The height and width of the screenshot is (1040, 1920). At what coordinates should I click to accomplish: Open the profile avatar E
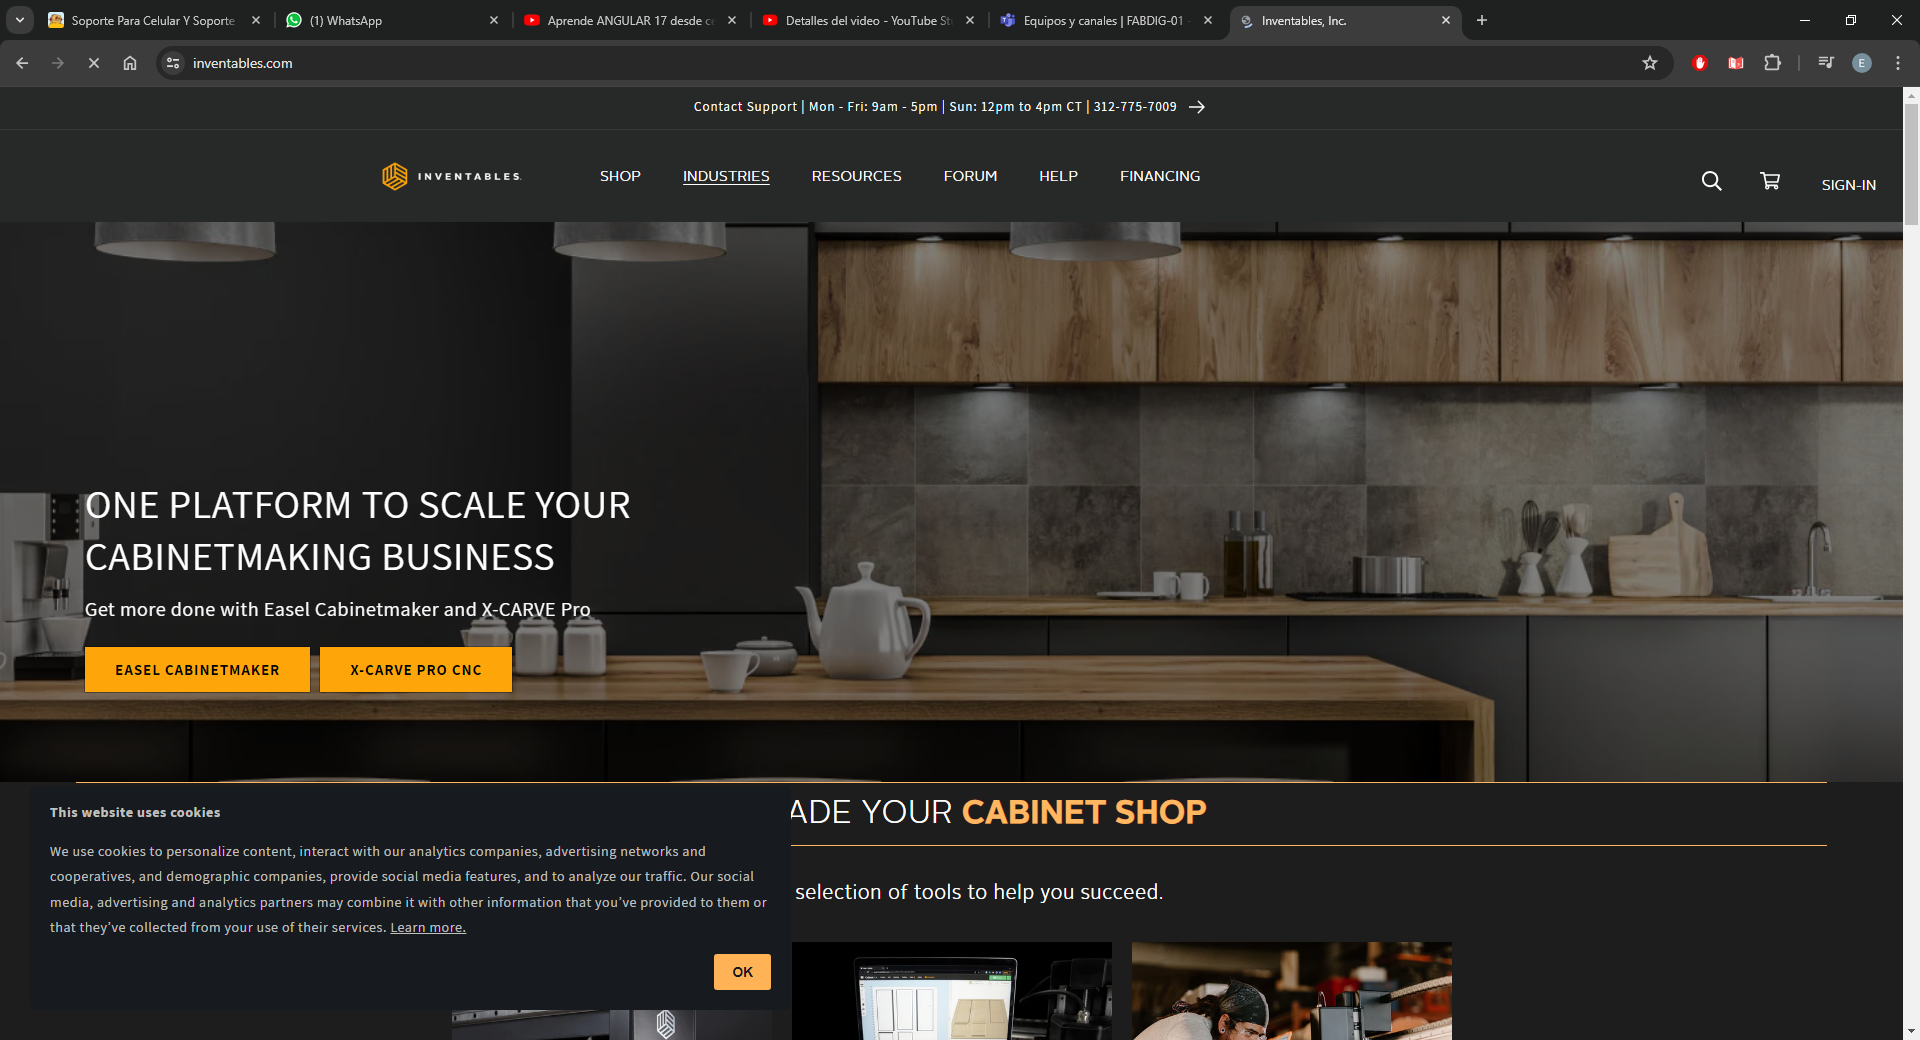[1862, 63]
